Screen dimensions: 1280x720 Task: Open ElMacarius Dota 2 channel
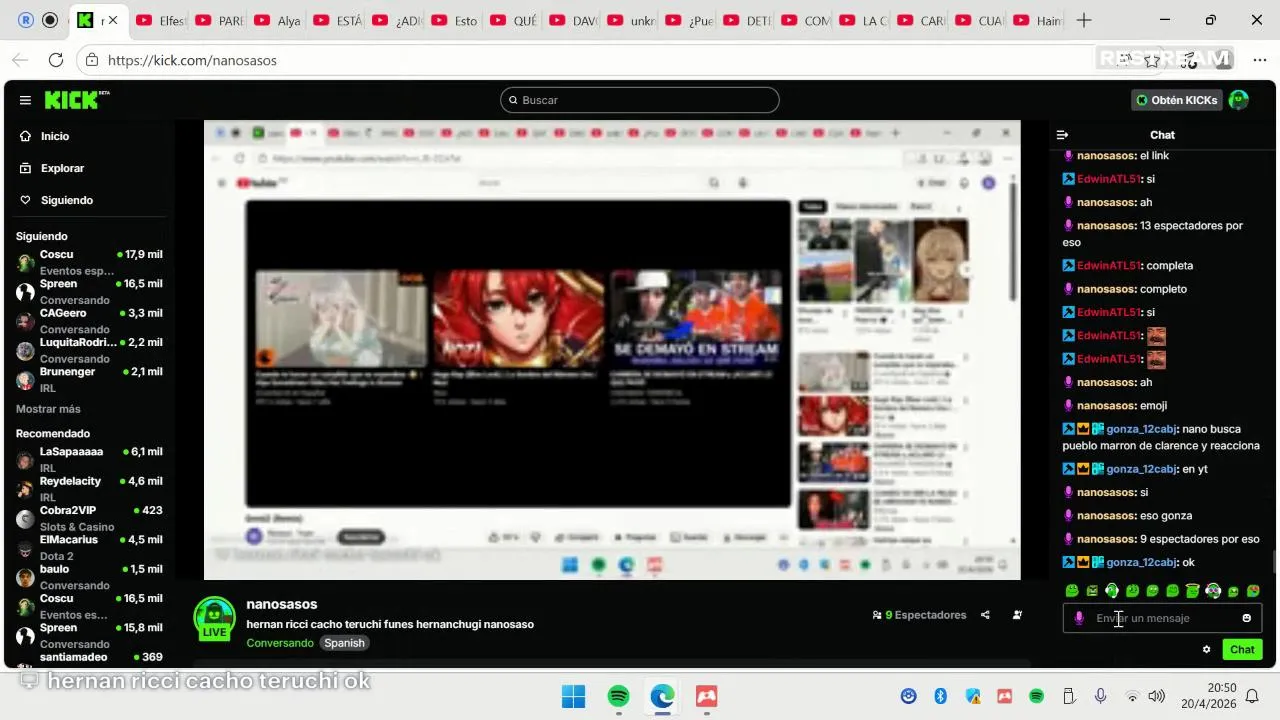pyautogui.click(x=88, y=547)
